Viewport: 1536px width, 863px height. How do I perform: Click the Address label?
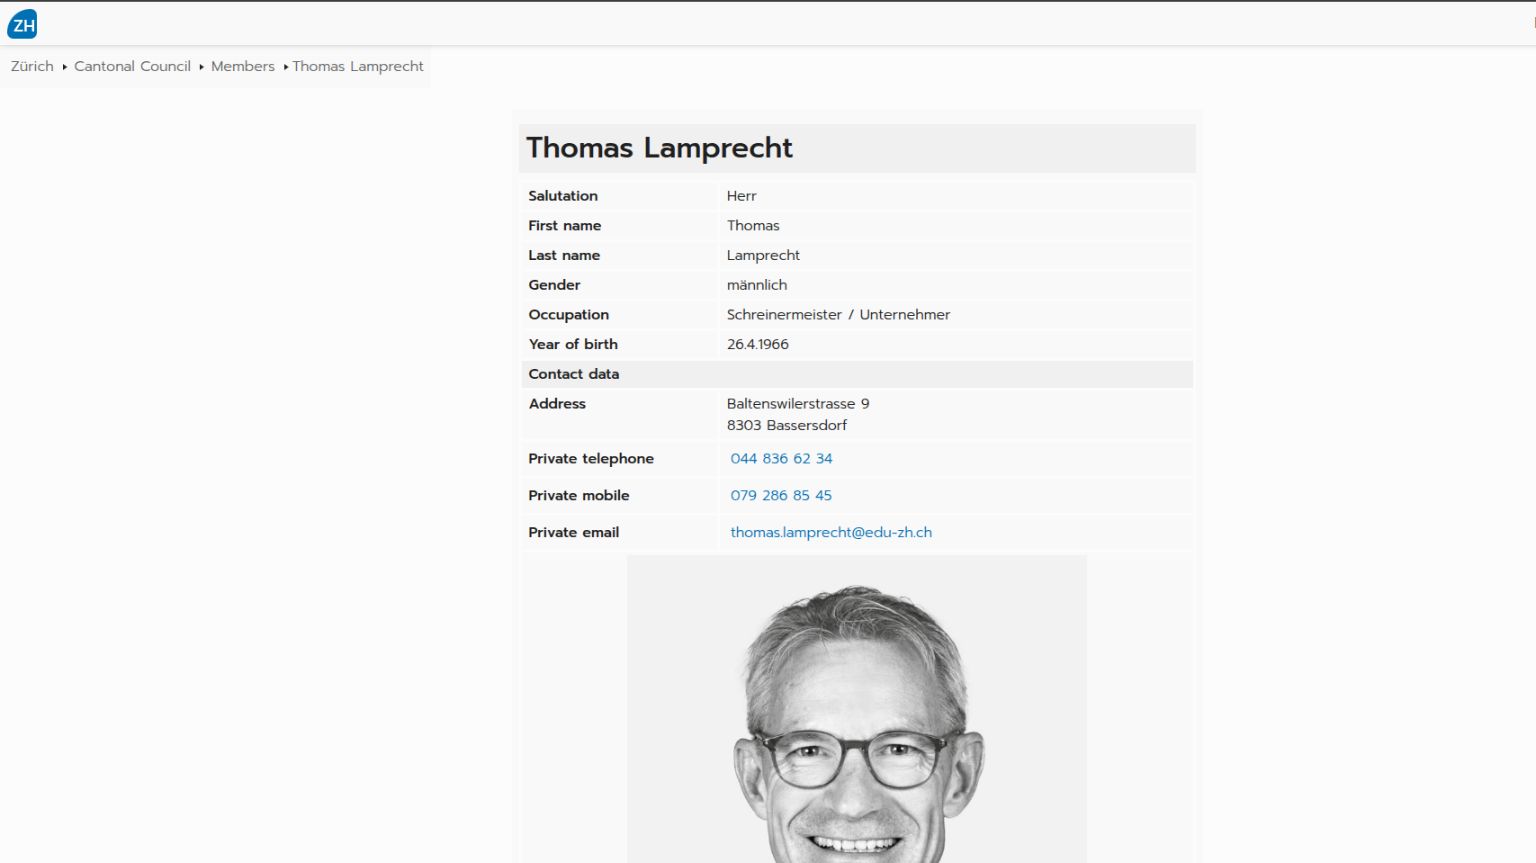[x=557, y=403]
